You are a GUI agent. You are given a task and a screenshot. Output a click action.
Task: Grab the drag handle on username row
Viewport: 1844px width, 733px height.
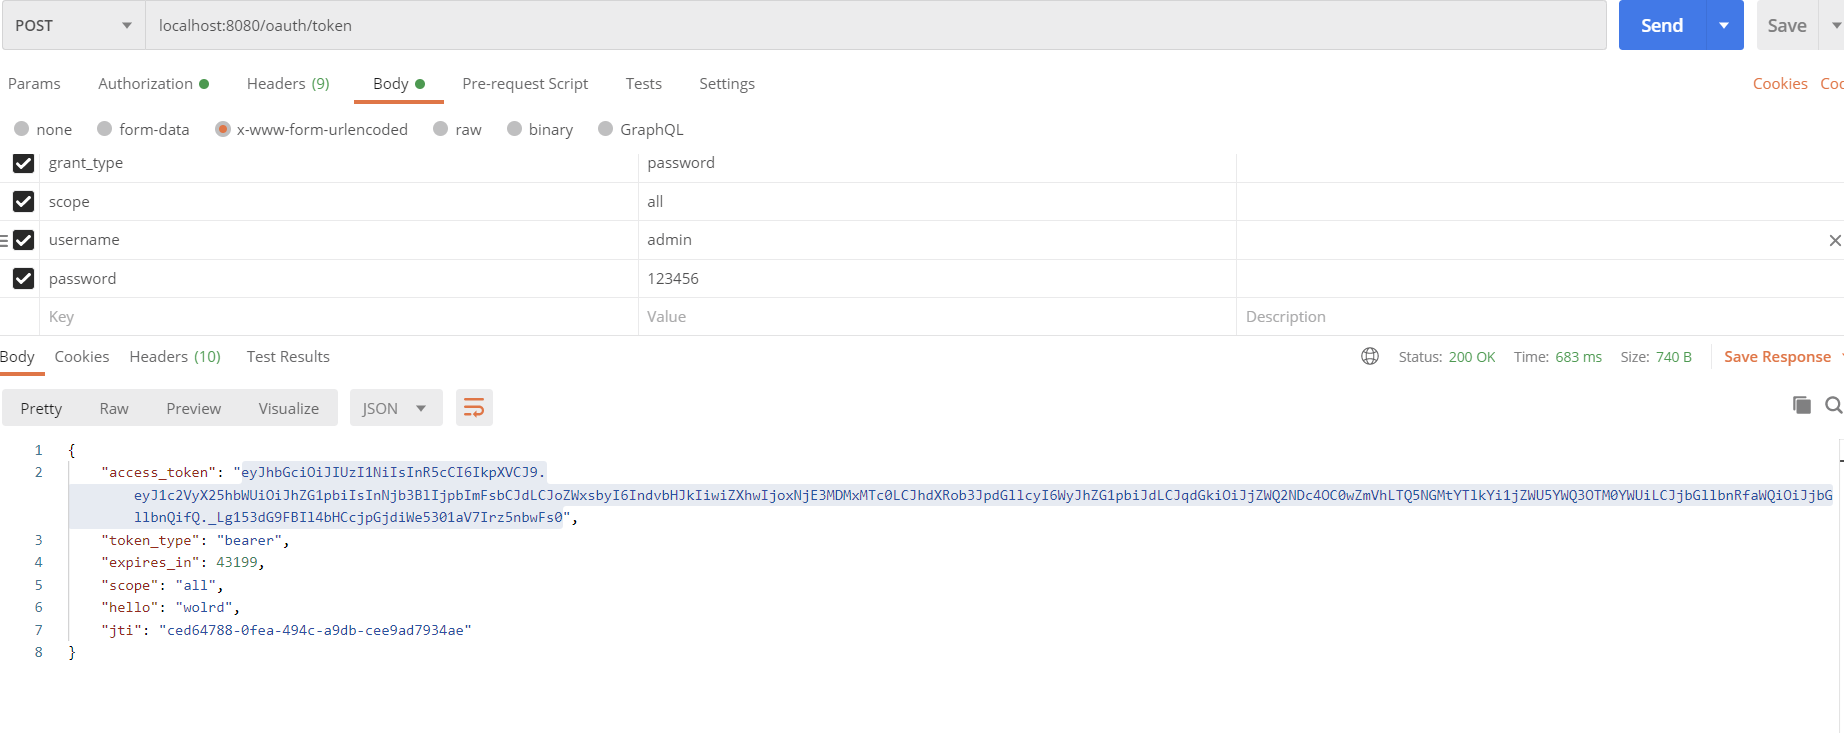[x=4, y=241]
